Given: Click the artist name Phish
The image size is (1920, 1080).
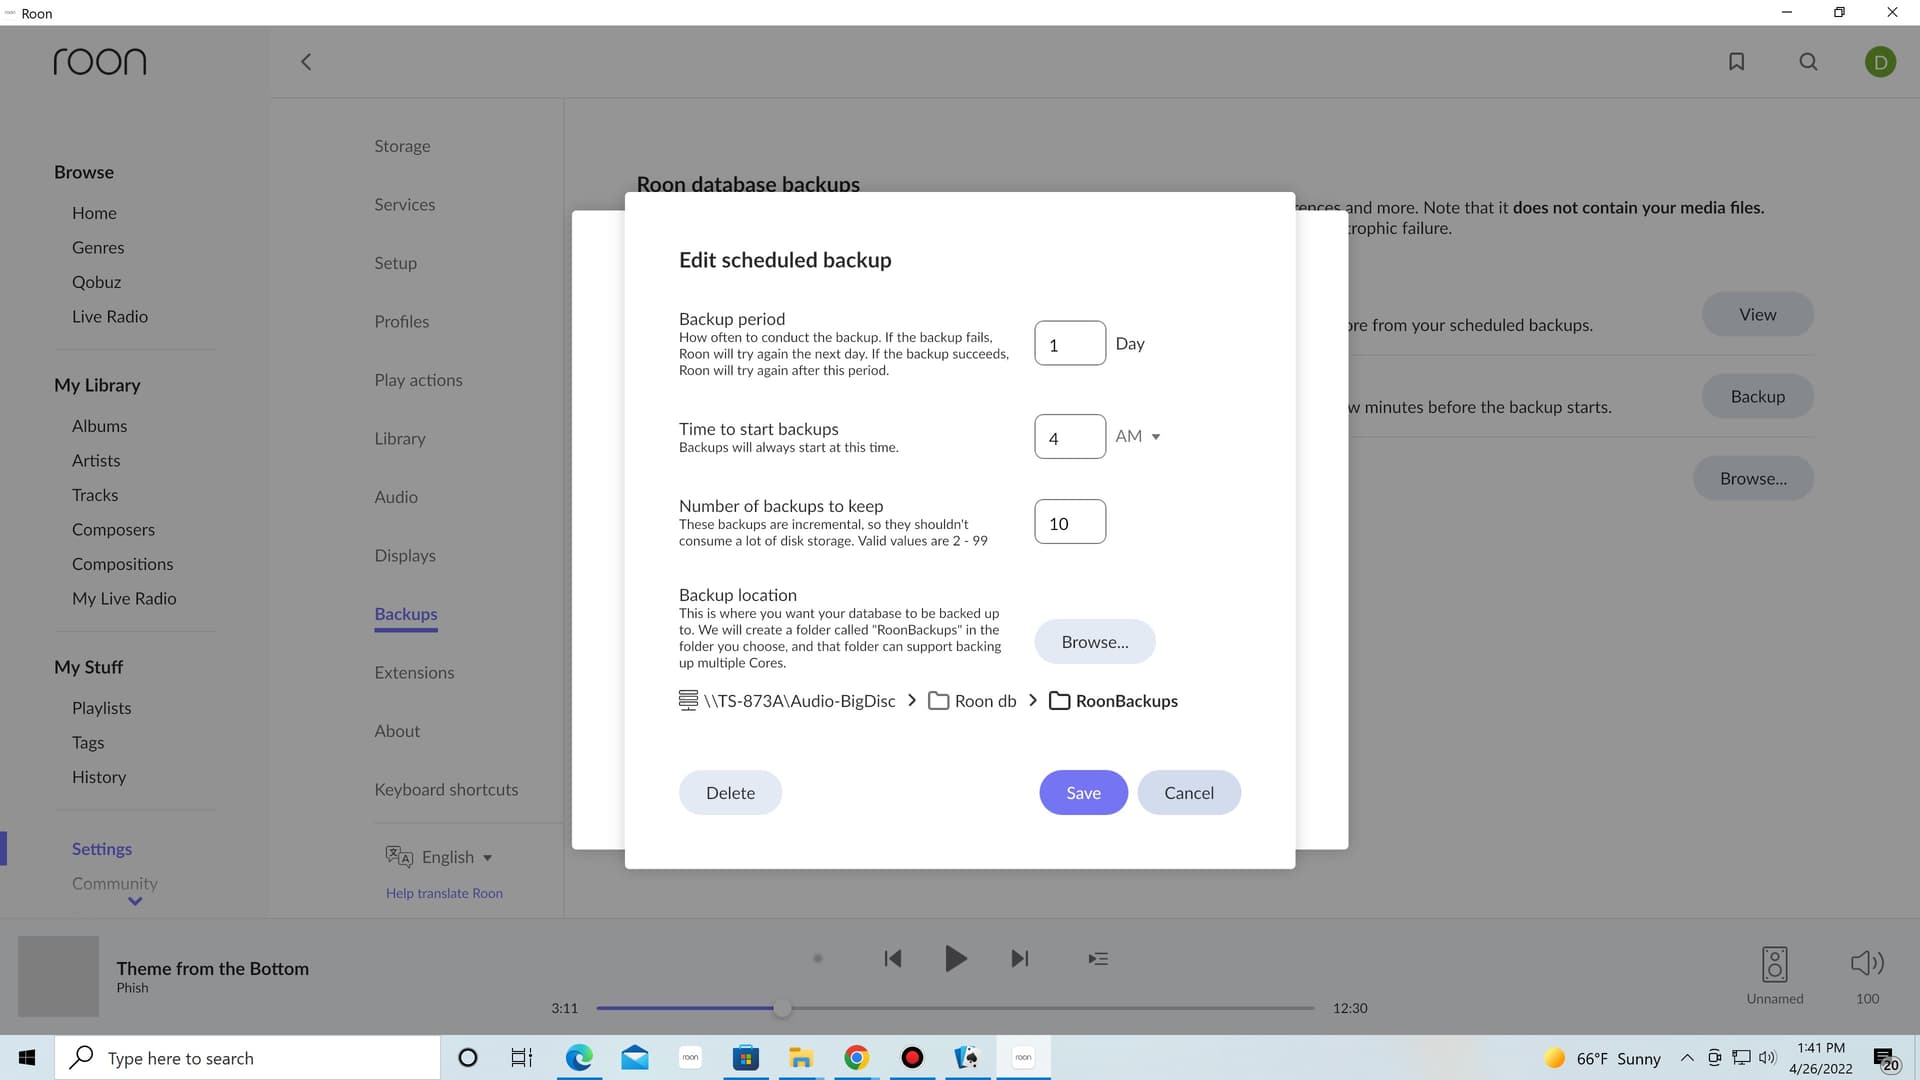Looking at the screenshot, I should coord(132,988).
